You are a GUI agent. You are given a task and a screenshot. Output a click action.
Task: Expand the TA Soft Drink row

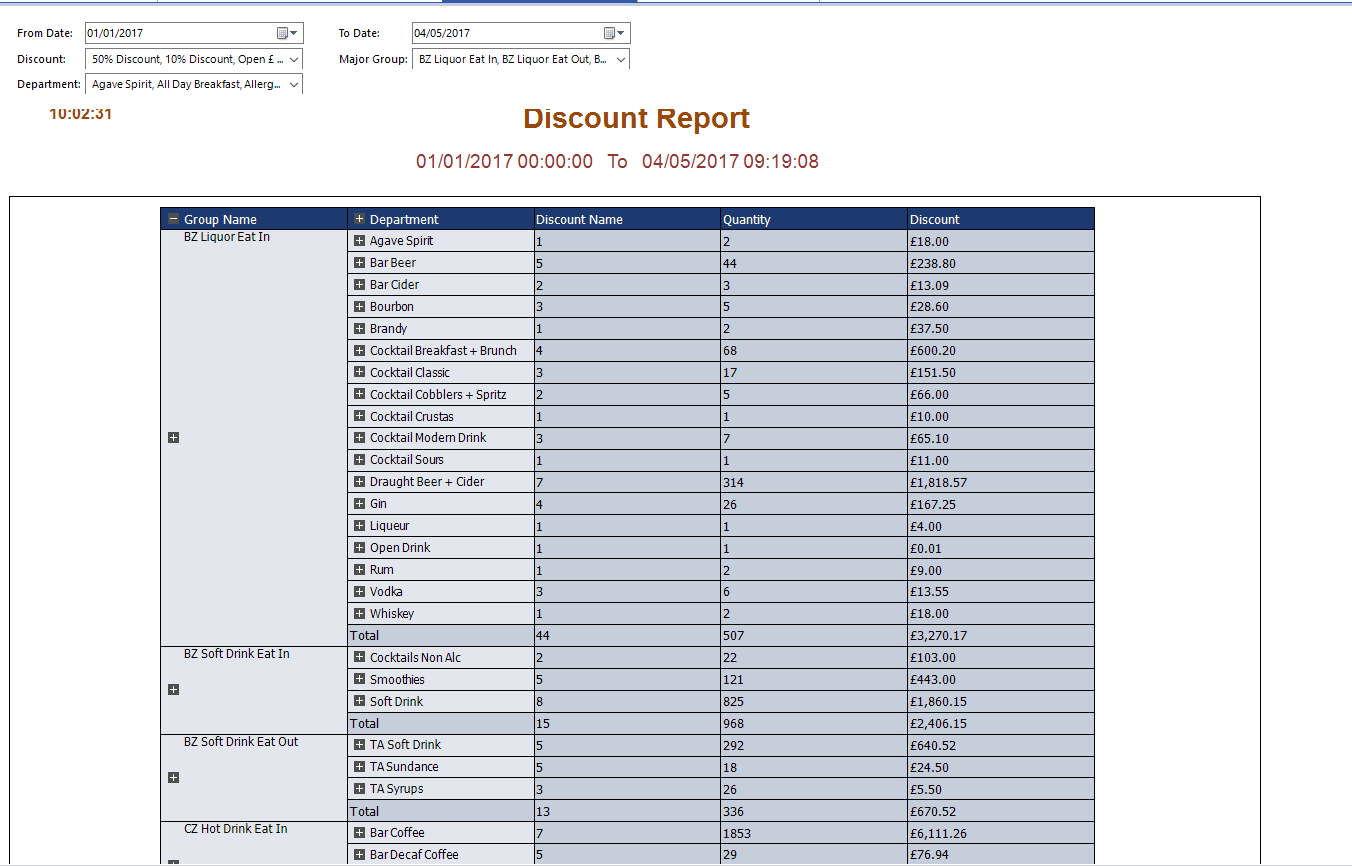click(x=359, y=744)
